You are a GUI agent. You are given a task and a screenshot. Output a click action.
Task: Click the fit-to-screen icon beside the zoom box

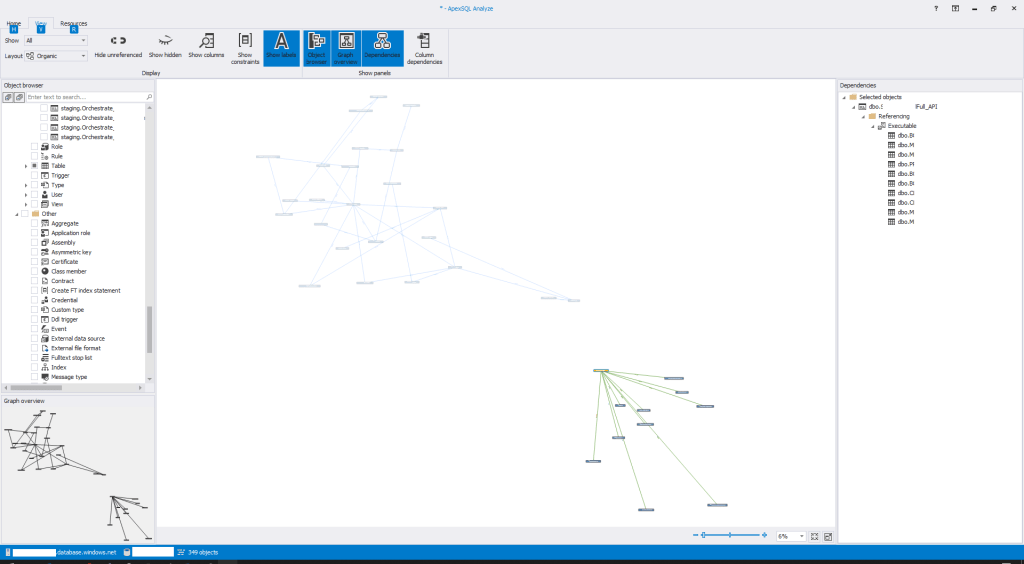[815, 536]
